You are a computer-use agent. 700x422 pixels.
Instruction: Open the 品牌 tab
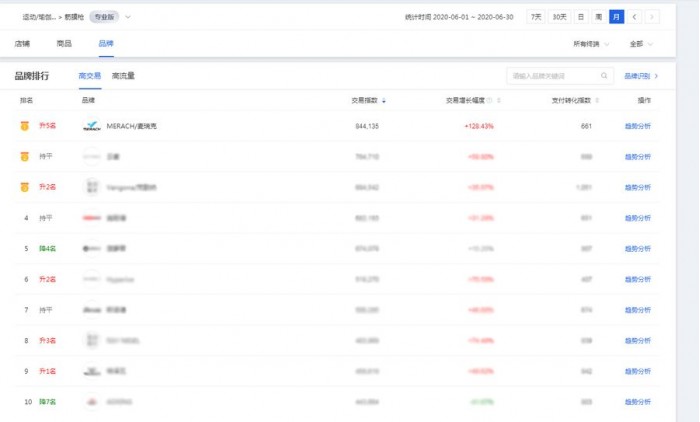click(x=106, y=43)
